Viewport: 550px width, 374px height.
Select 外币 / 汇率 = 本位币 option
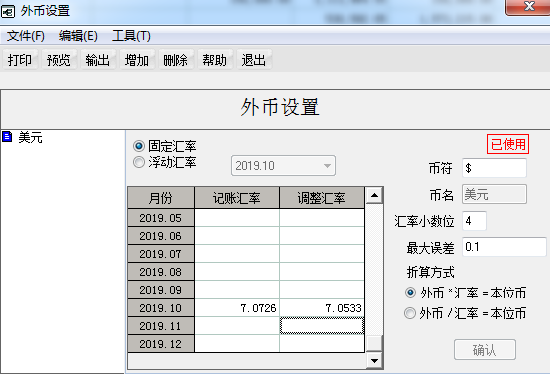tap(410, 313)
